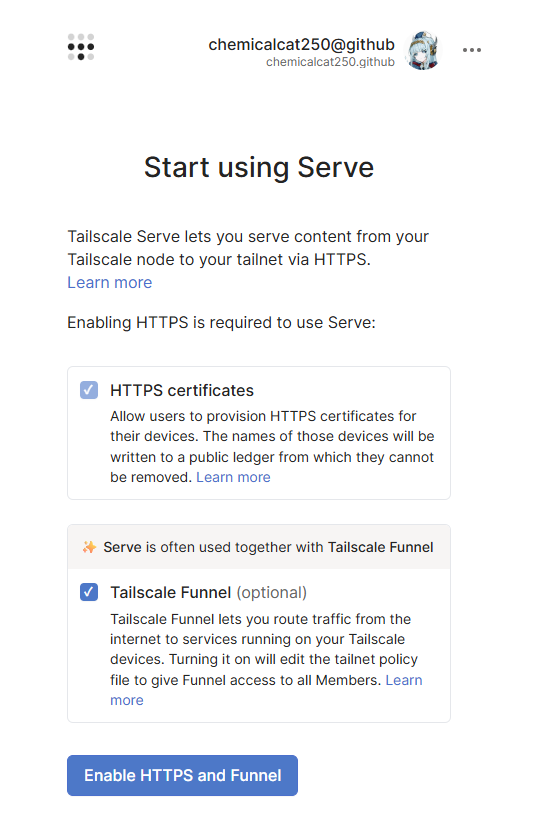Click the HTTPS certificates label
The height and width of the screenshot is (831, 546).
pyautogui.click(x=182, y=391)
